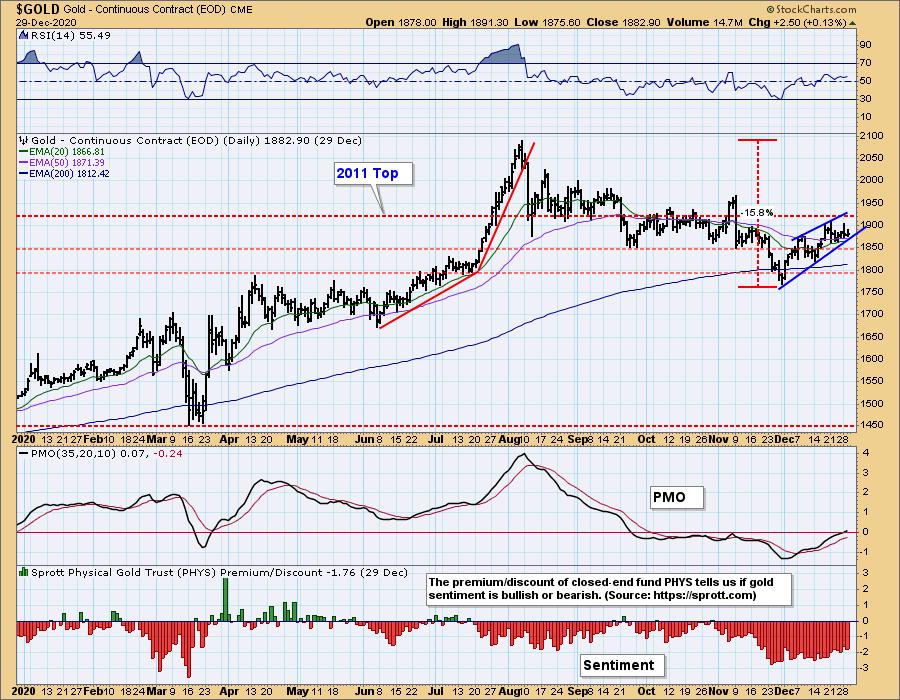Click the 2100 price level on right axis
900x700 pixels.
(870, 135)
